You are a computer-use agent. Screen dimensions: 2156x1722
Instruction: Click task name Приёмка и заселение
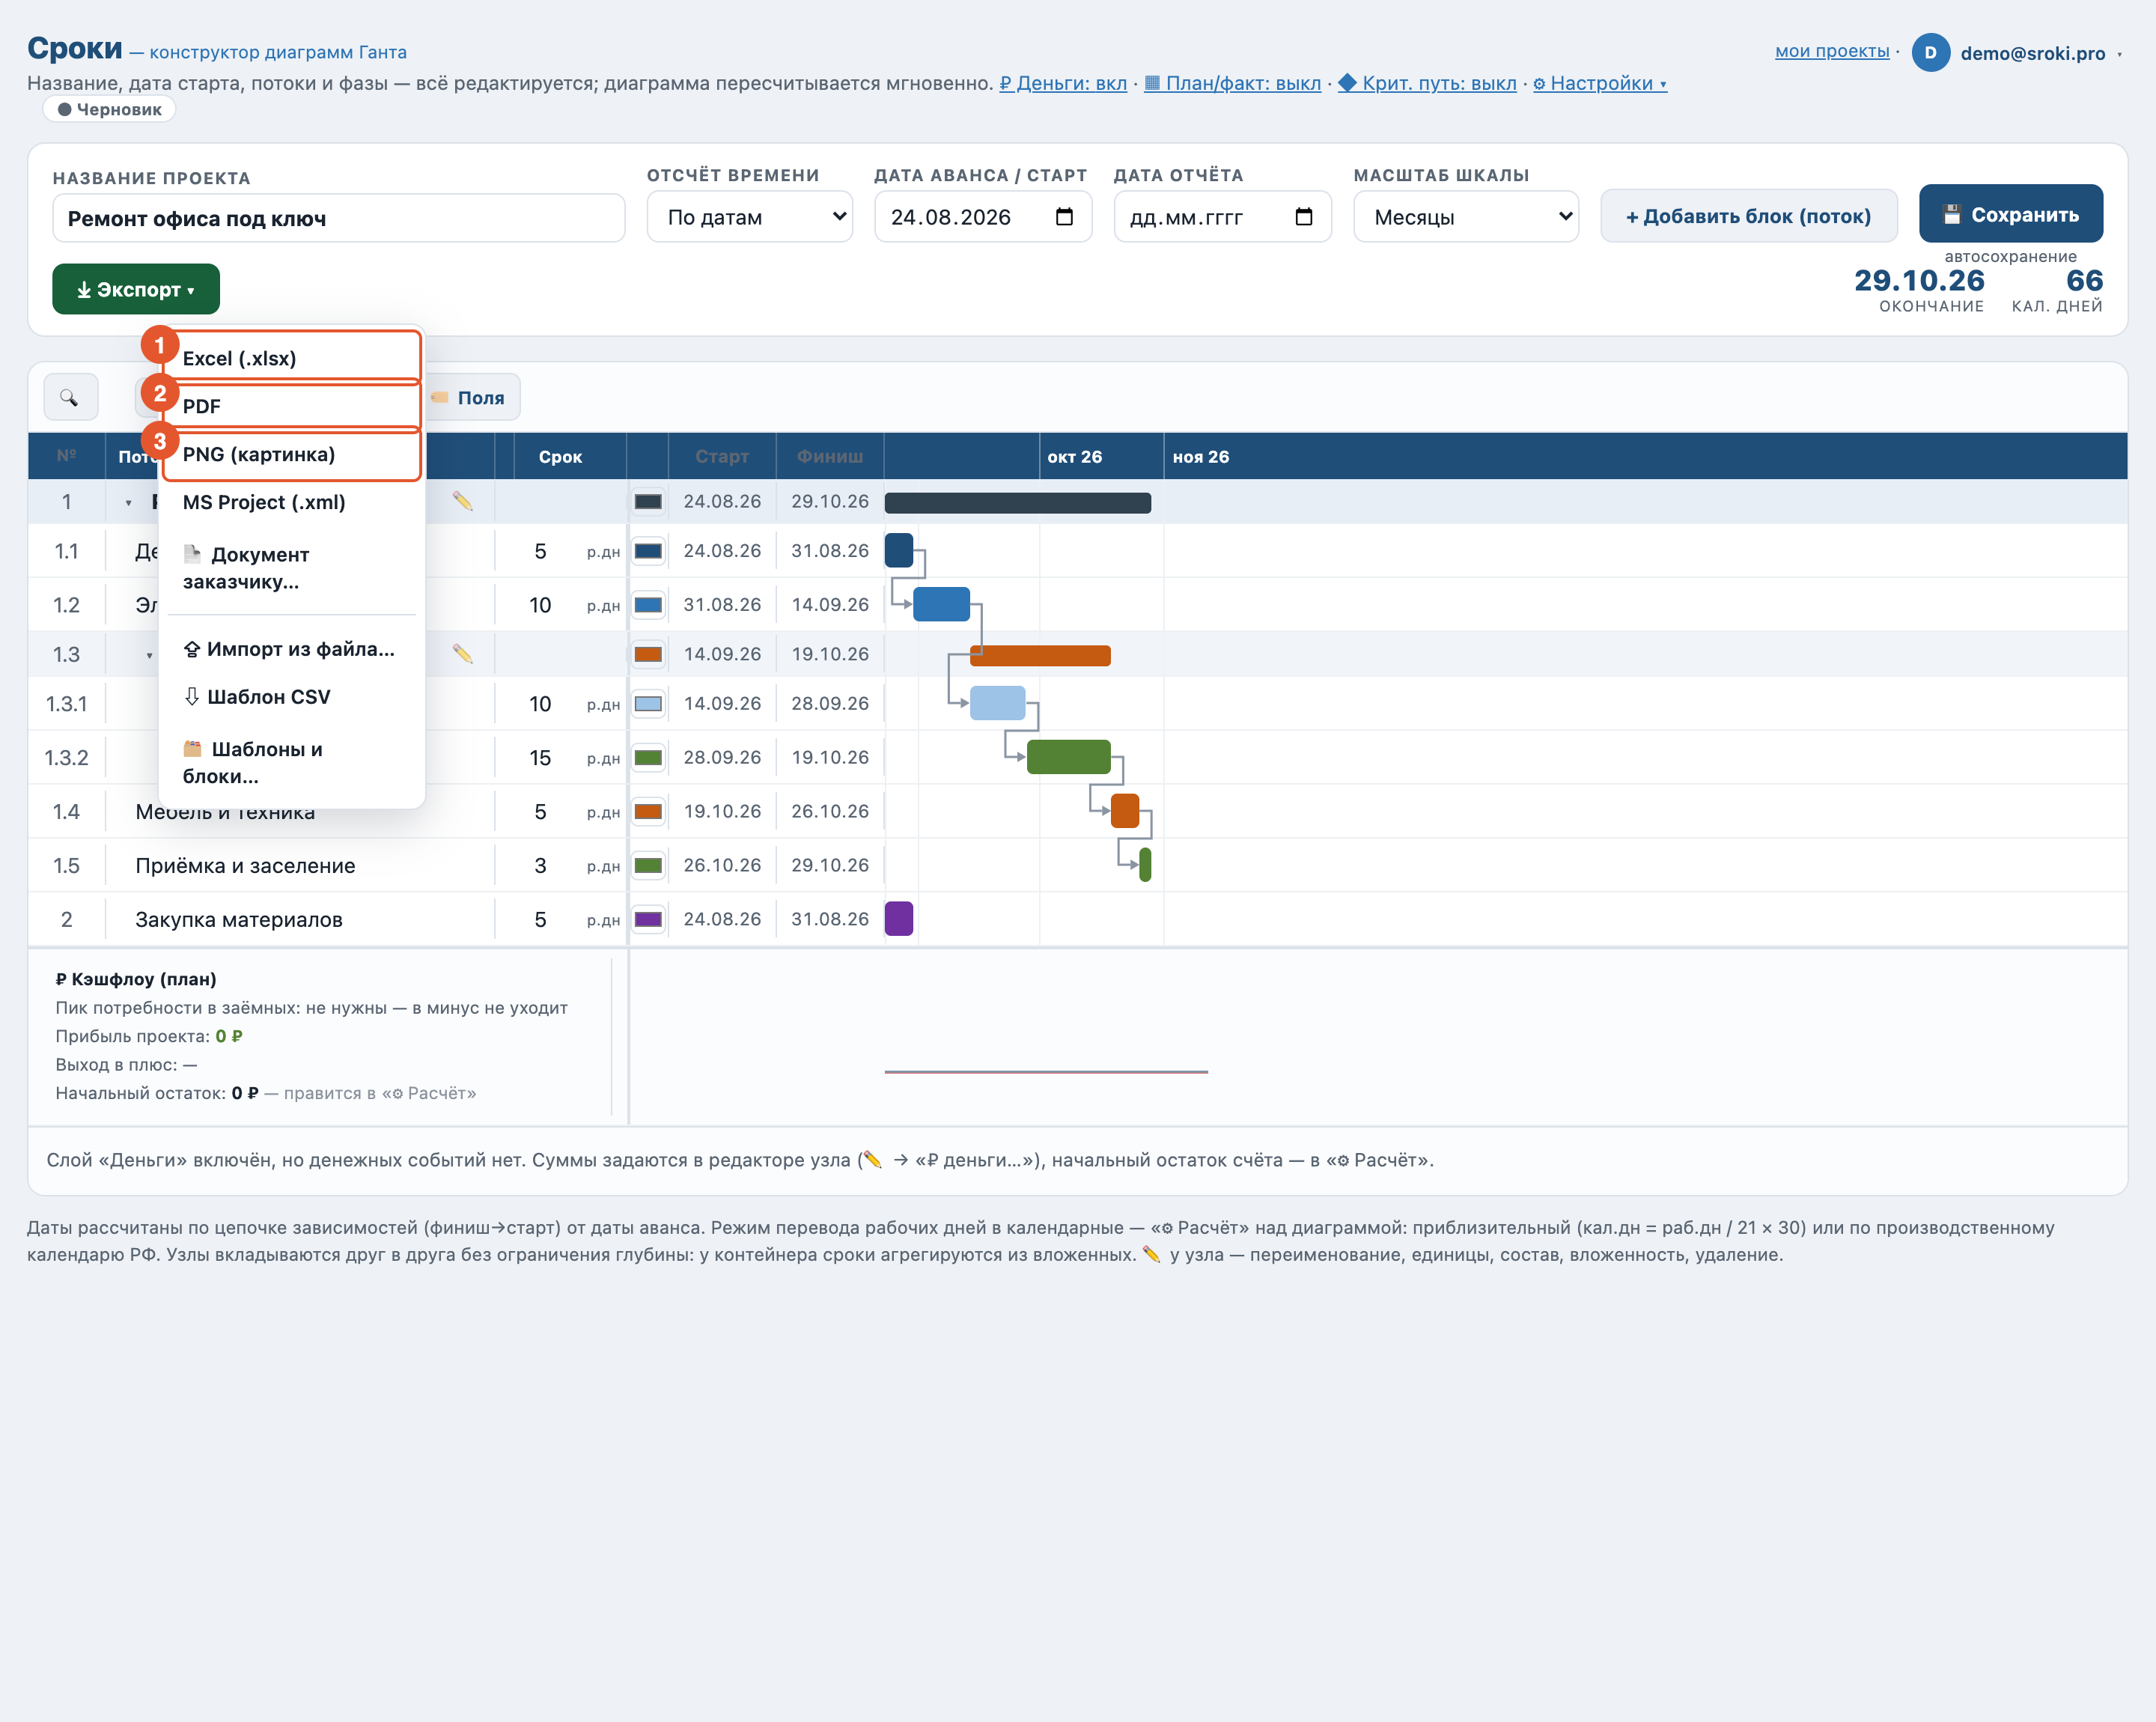point(245,866)
